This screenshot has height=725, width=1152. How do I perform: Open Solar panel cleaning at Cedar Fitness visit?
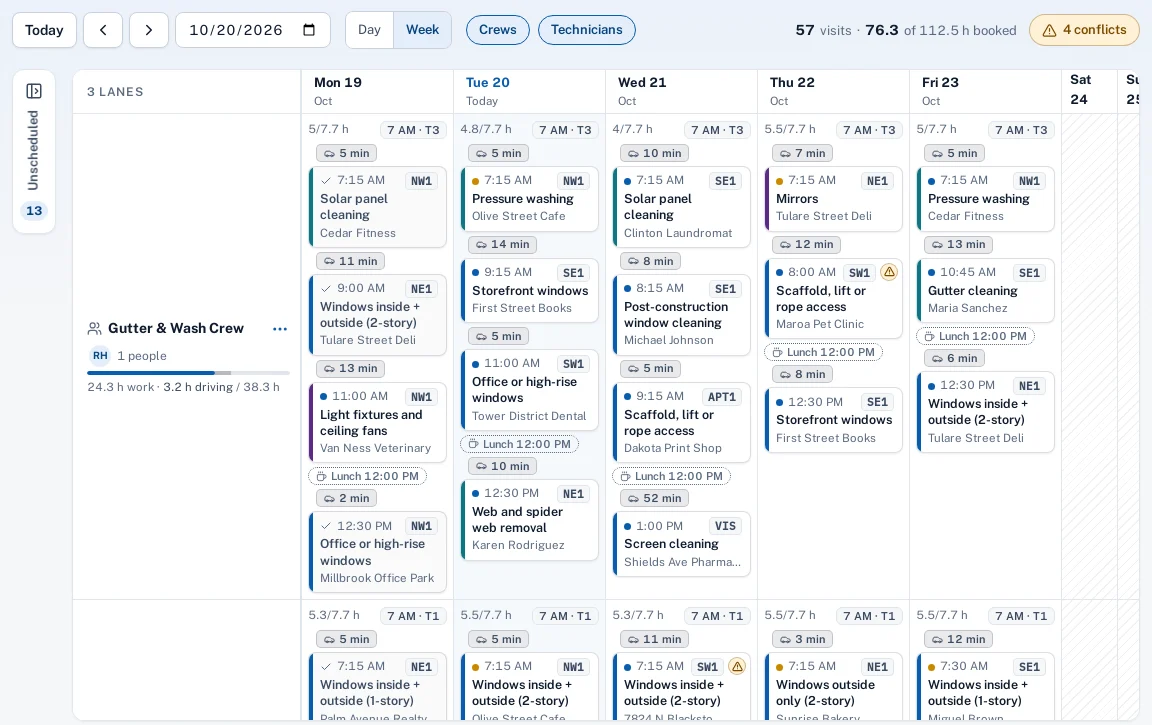378,207
